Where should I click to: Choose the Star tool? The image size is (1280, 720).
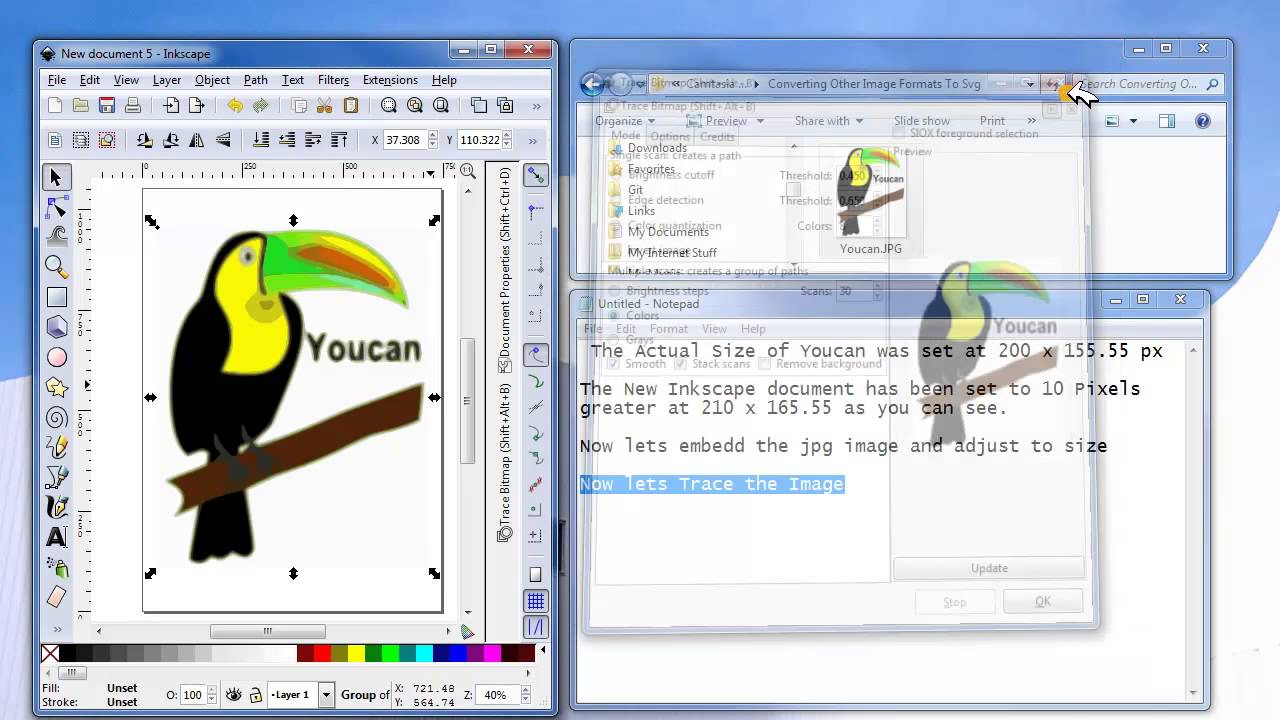click(x=56, y=385)
